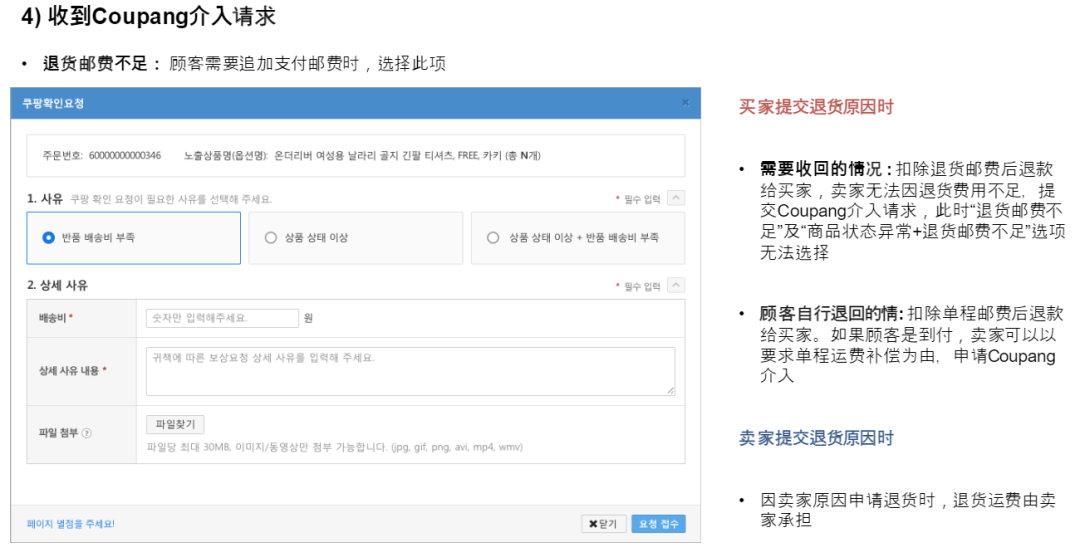Click the order number 60000000000346
This screenshot has height=552, width=1080.
[125, 156]
